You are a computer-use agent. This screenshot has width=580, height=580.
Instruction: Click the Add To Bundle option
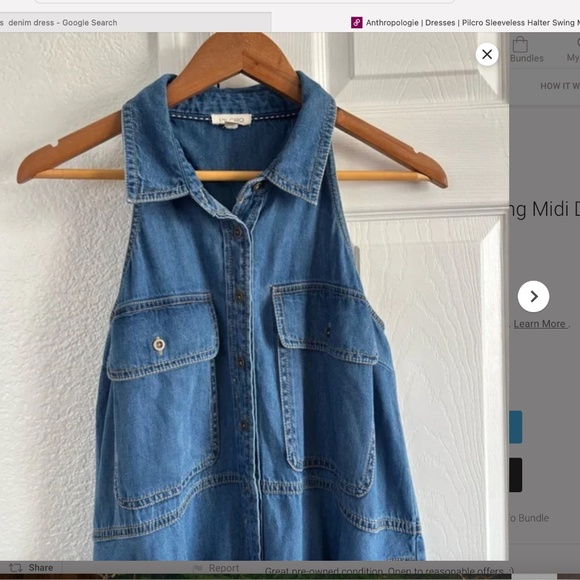(x=529, y=518)
